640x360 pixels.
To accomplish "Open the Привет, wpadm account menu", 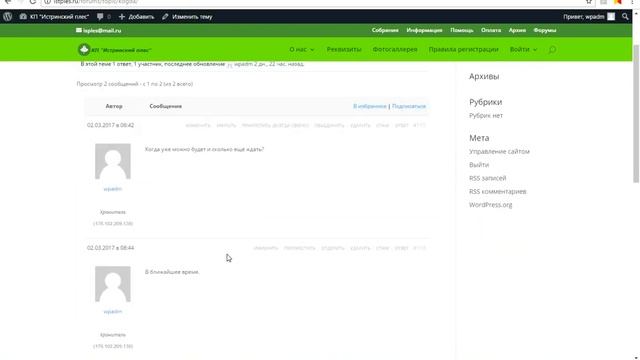I will [589, 17].
